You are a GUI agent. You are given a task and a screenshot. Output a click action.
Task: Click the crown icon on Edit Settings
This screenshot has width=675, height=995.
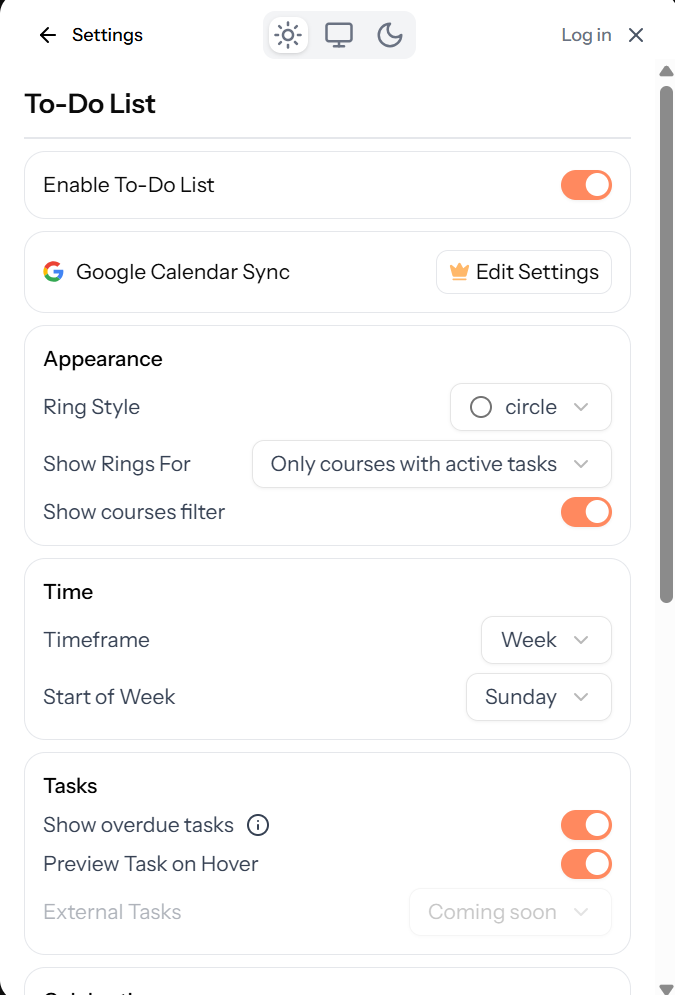click(x=458, y=271)
